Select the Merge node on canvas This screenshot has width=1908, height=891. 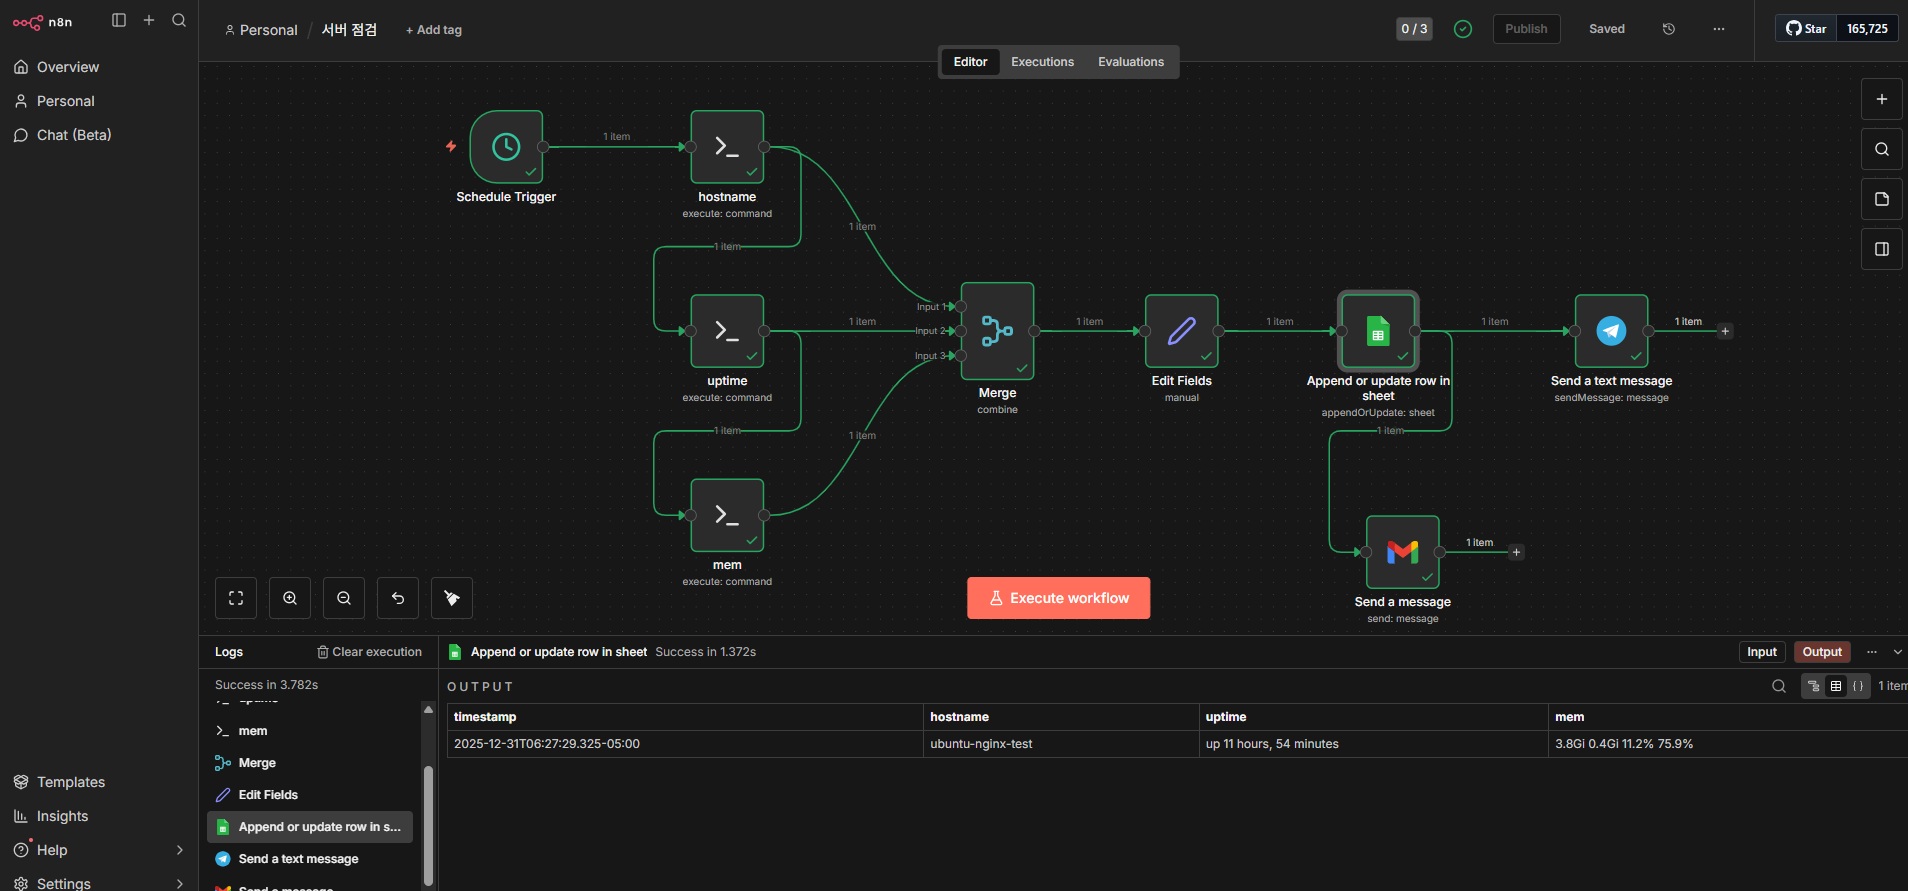point(997,331)
